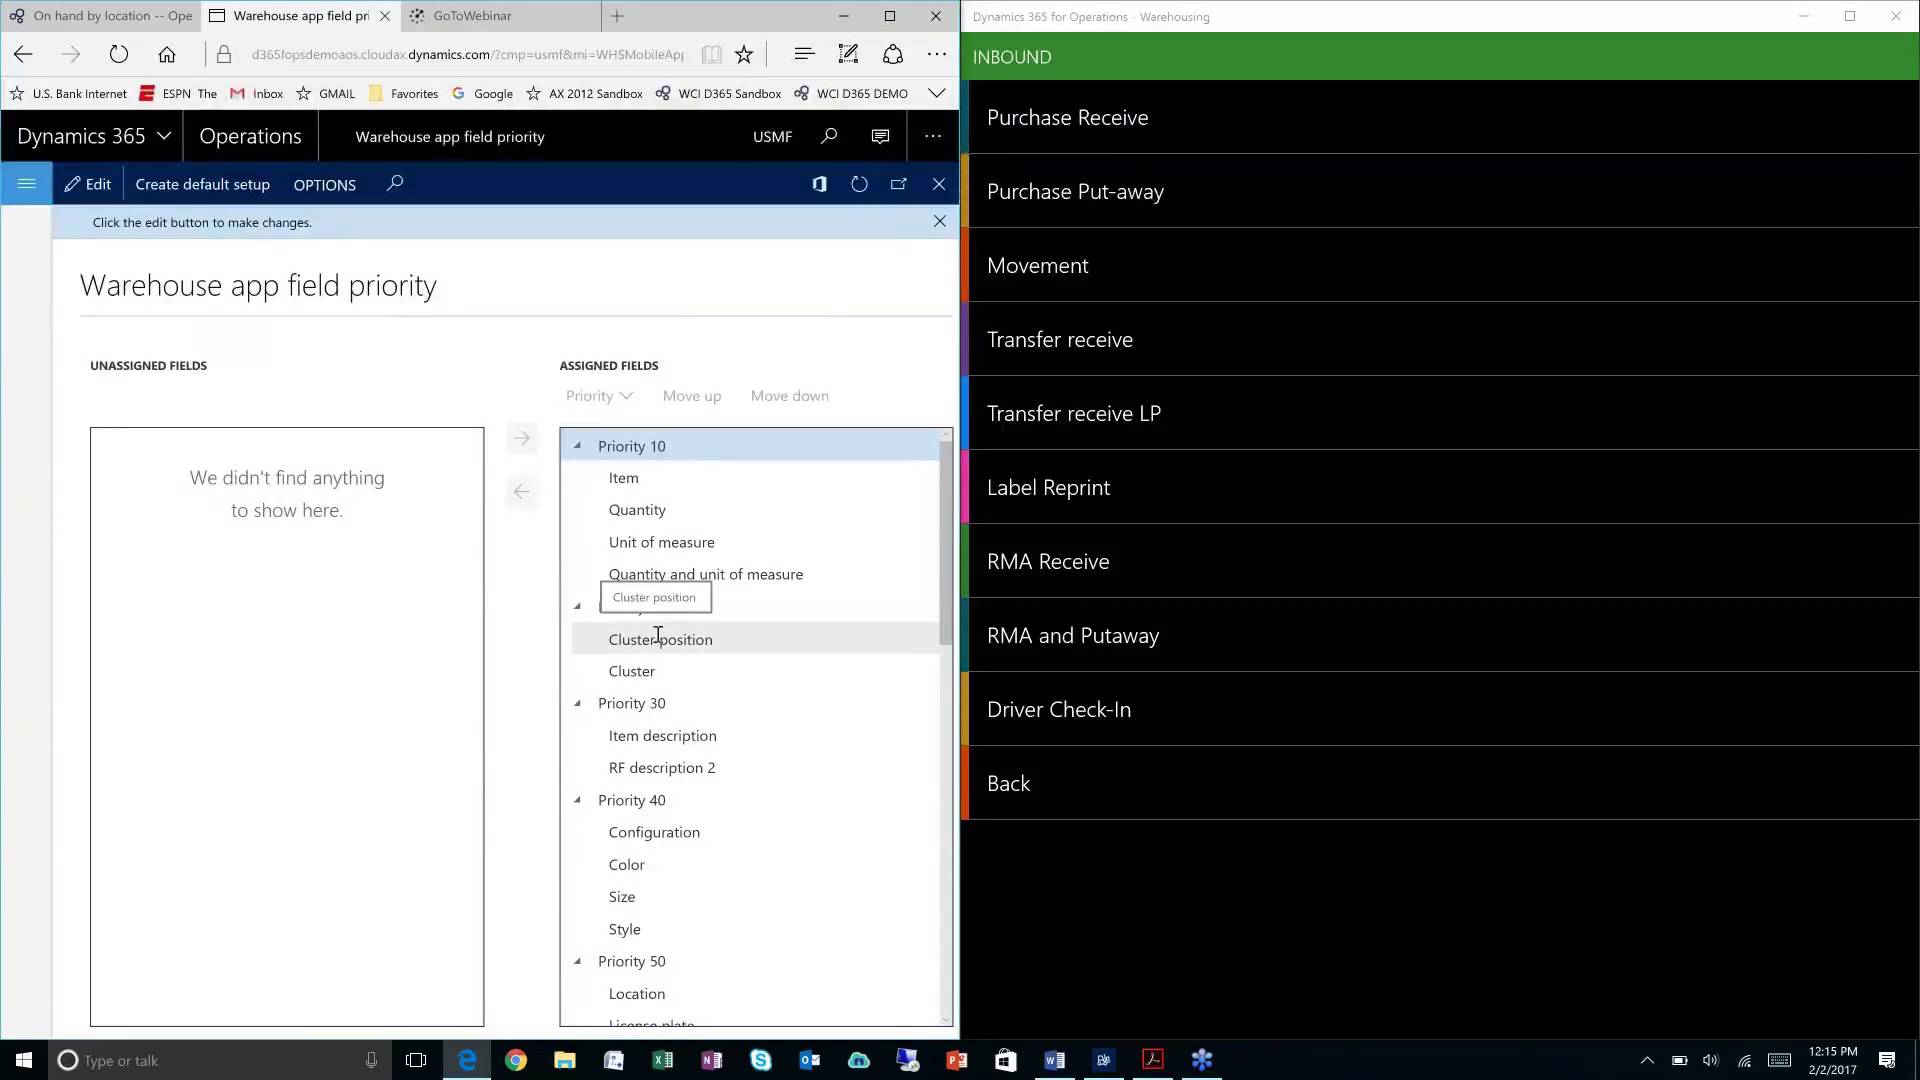Open search in the Dynamics navigation bar
This screenshot has width=1920, height=1080.
point(828,136)
